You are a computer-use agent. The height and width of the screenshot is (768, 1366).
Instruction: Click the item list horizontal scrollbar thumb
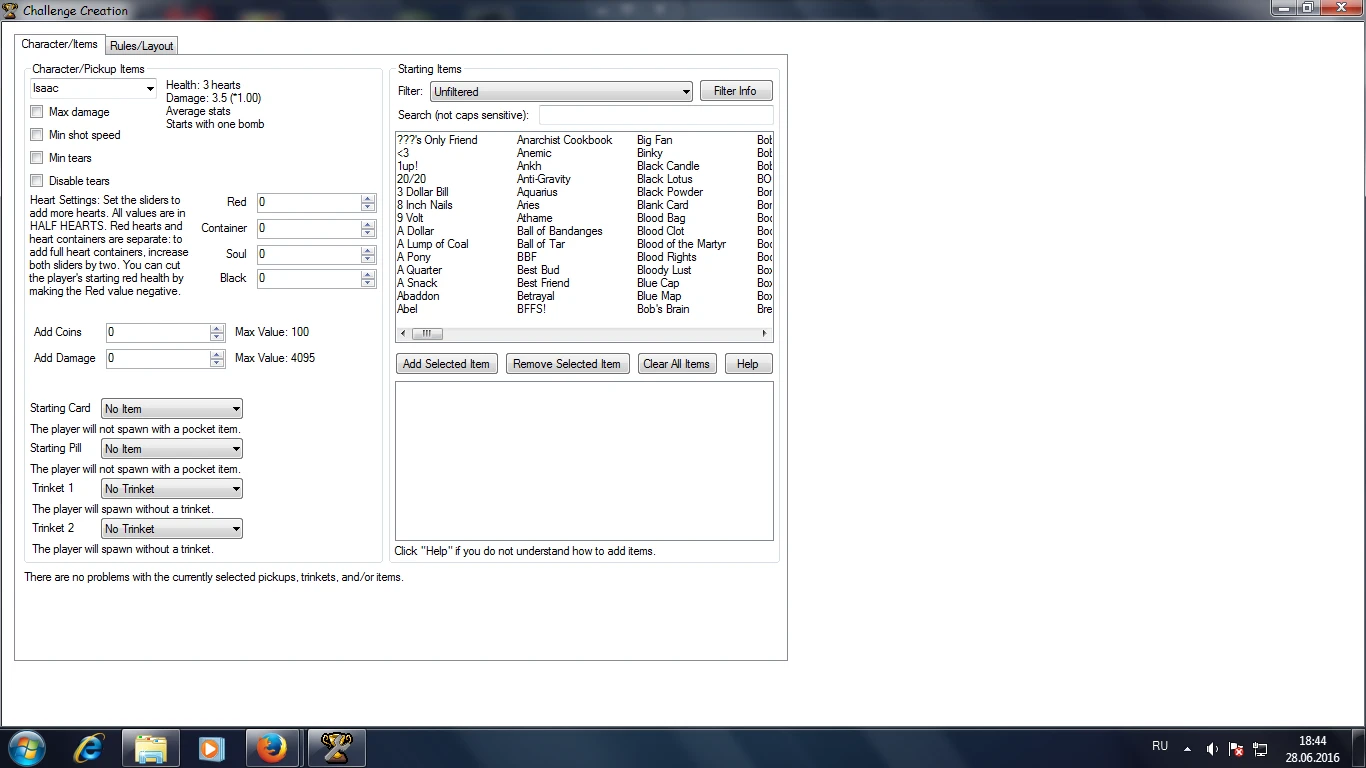[426, 333]
